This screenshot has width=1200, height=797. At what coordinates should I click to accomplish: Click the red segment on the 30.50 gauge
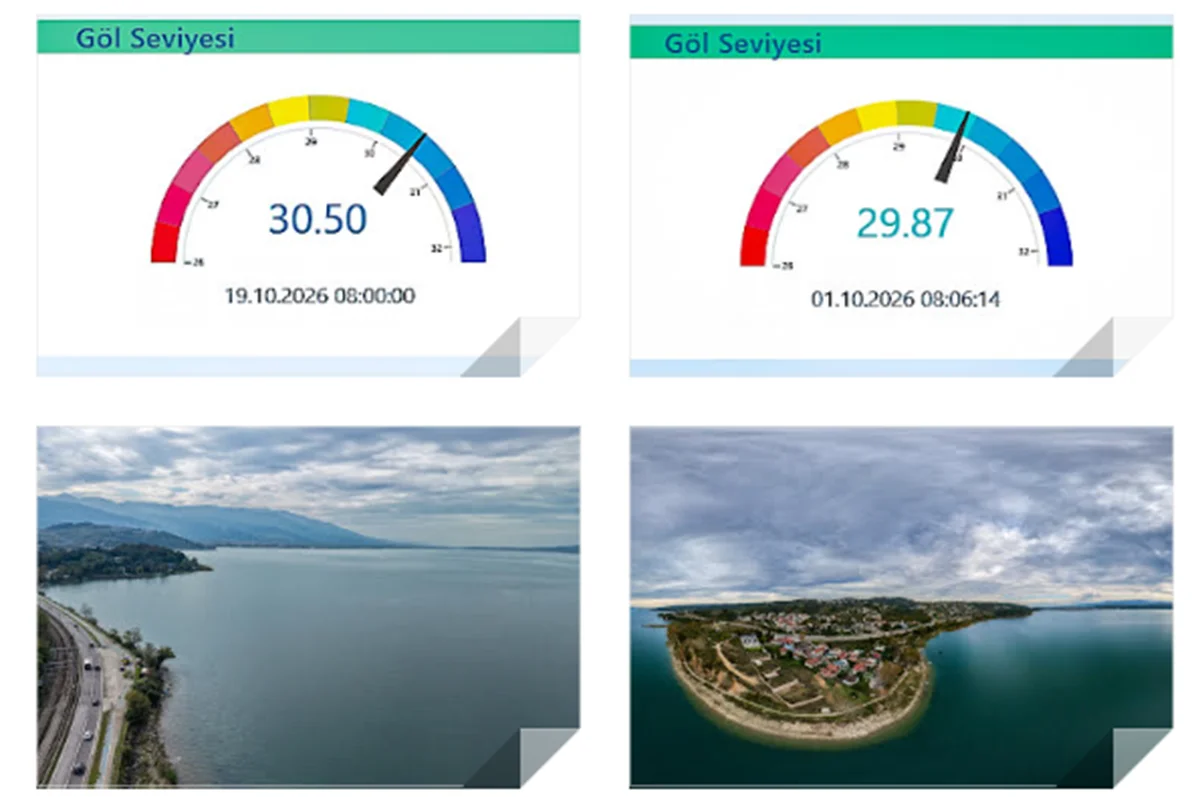coord(164,243)
